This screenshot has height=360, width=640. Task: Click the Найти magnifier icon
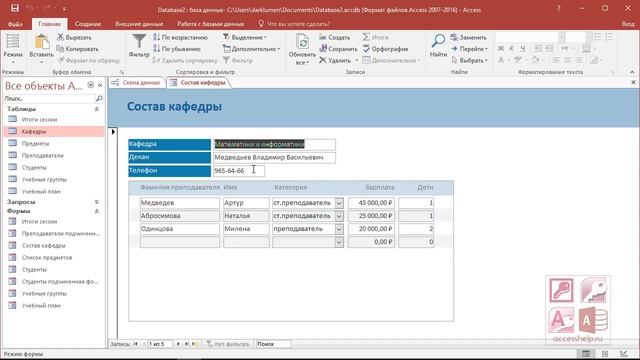coord(438,41)
